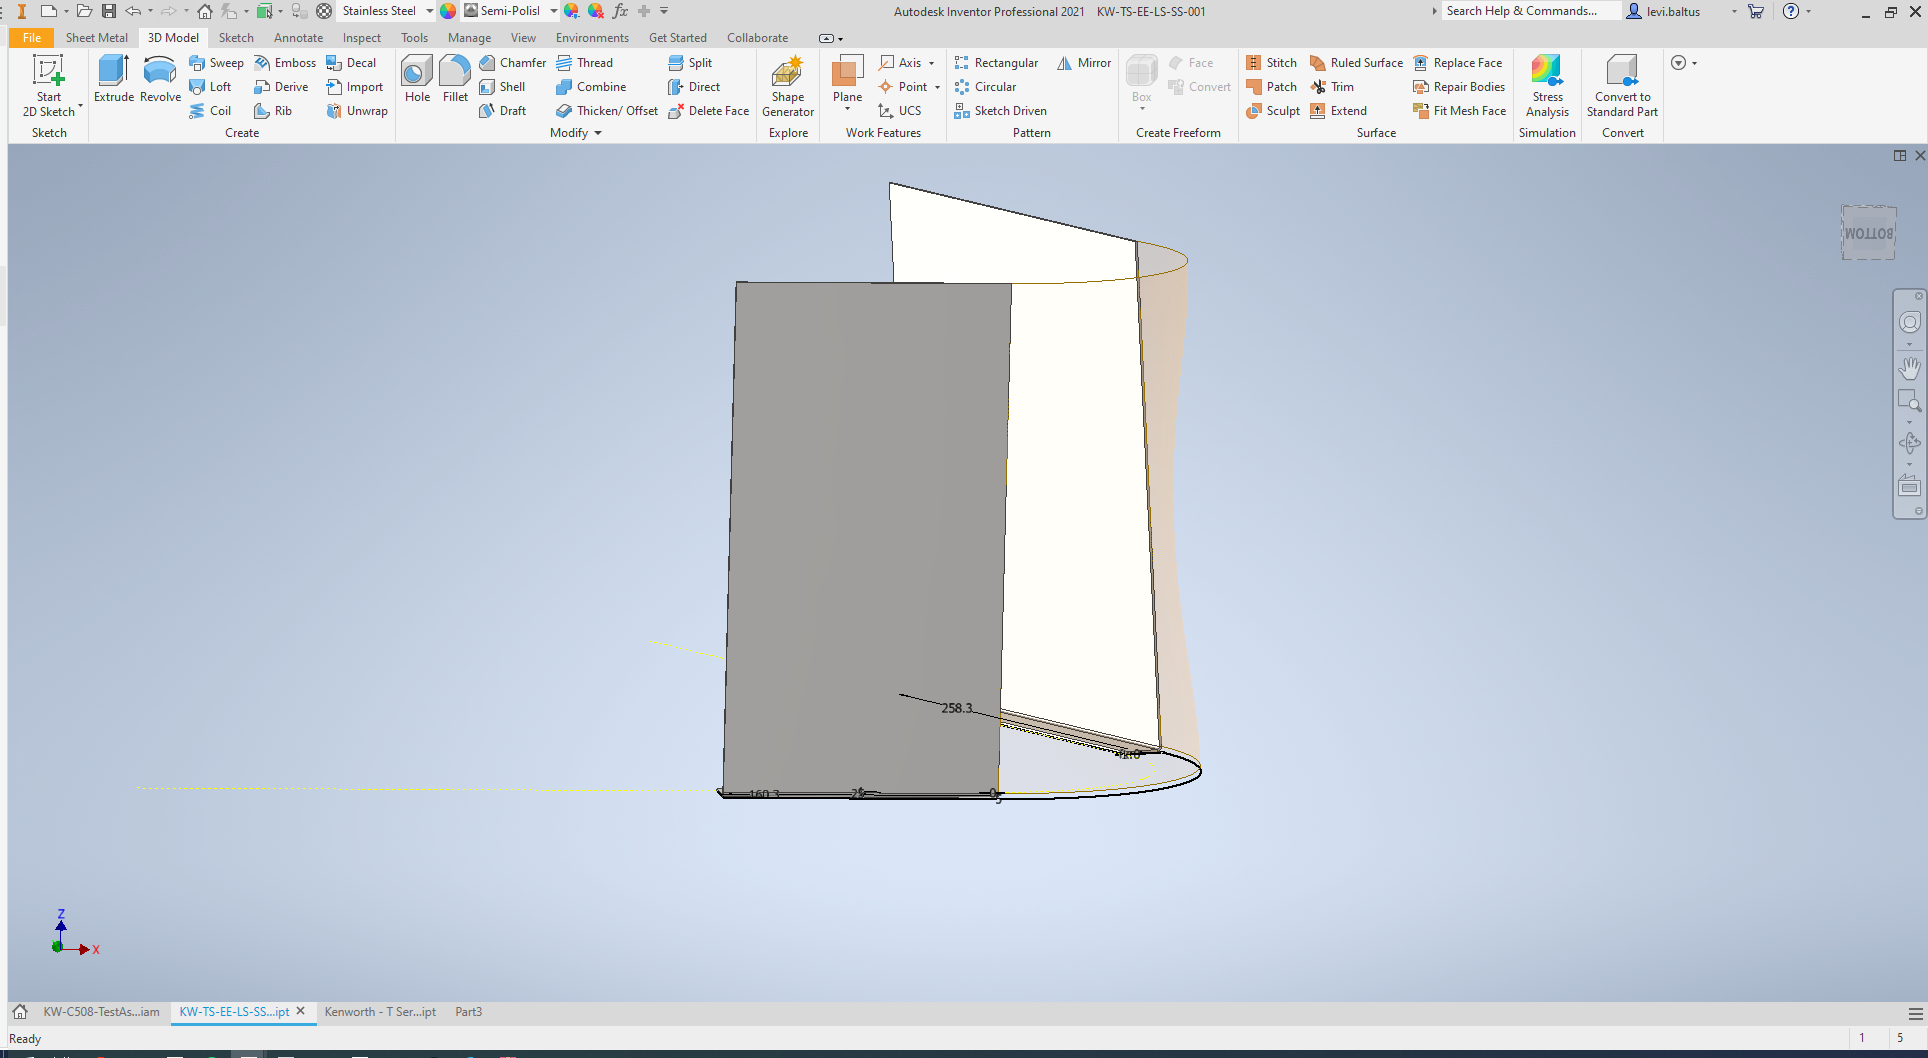1928x1058 pixels.
Task: Open the Inspect menu tab
Action: [362, 37]
